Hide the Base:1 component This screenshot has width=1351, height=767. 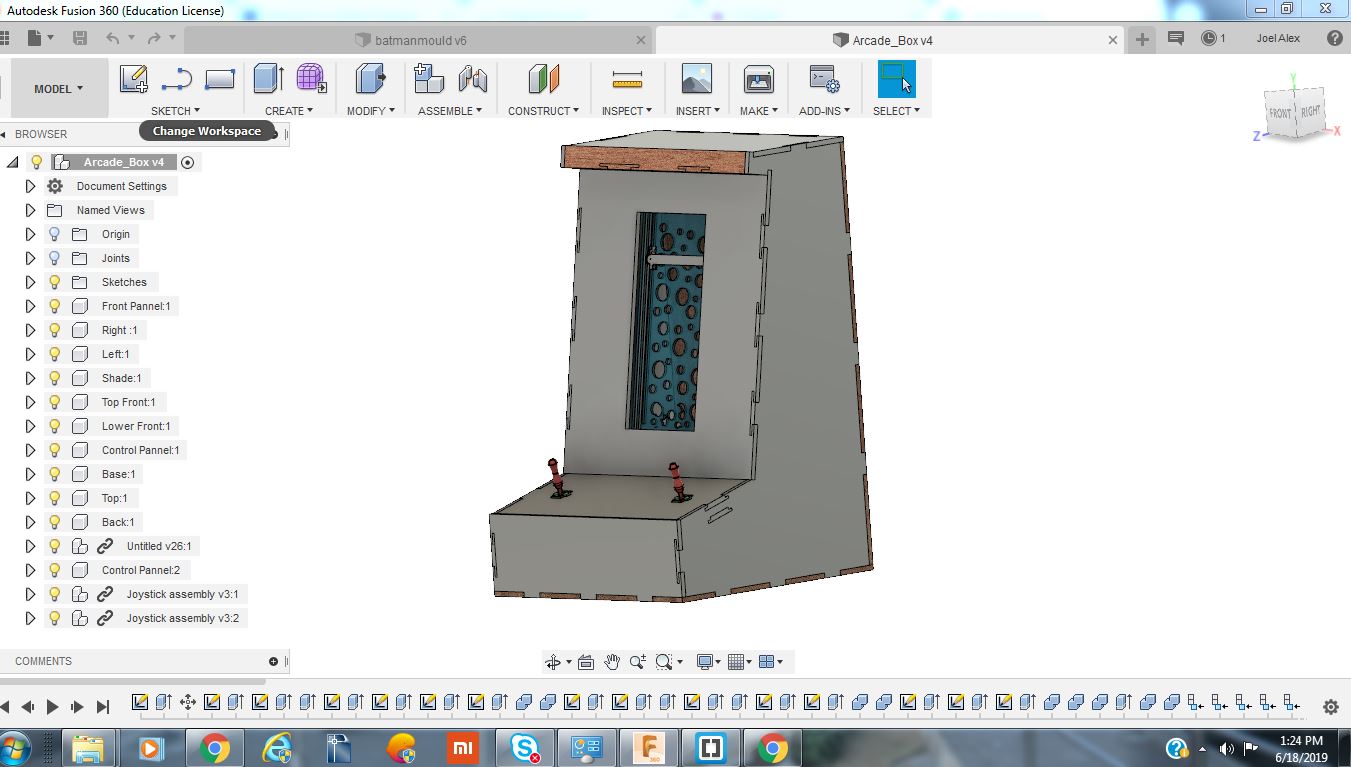tap(55, 474)
